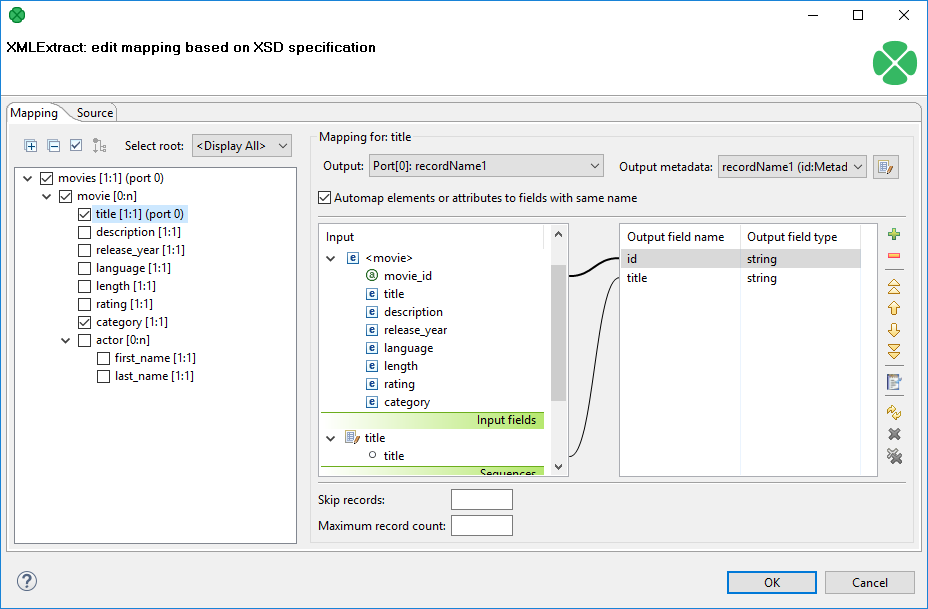The width and height of the screenshot is (928, 609).
Task: Click the Skip records input field
Action: (481, 499)
